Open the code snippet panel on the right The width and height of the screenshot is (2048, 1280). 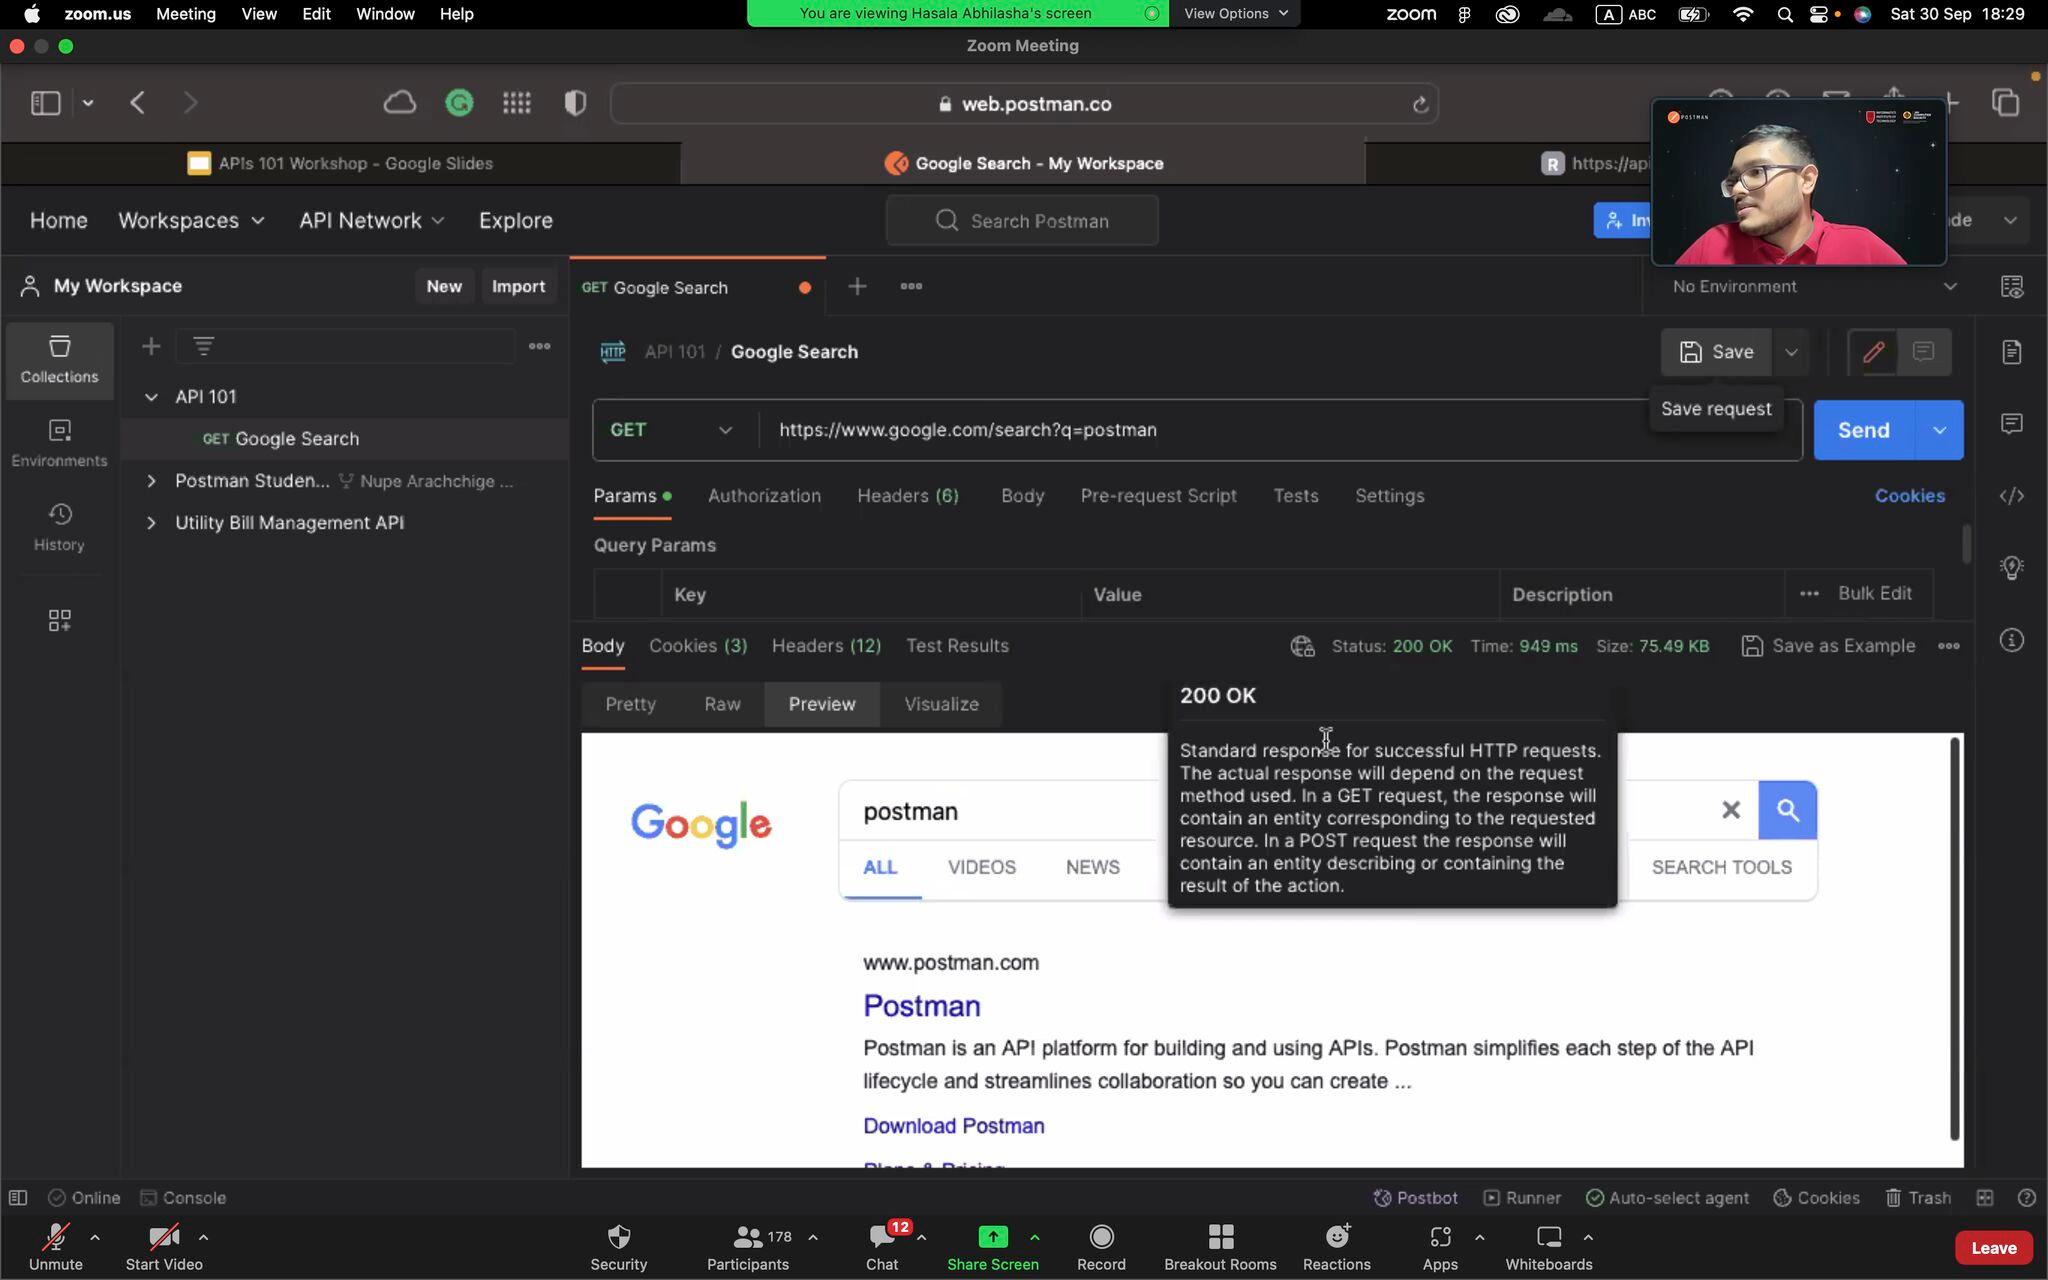point(2012,495)
